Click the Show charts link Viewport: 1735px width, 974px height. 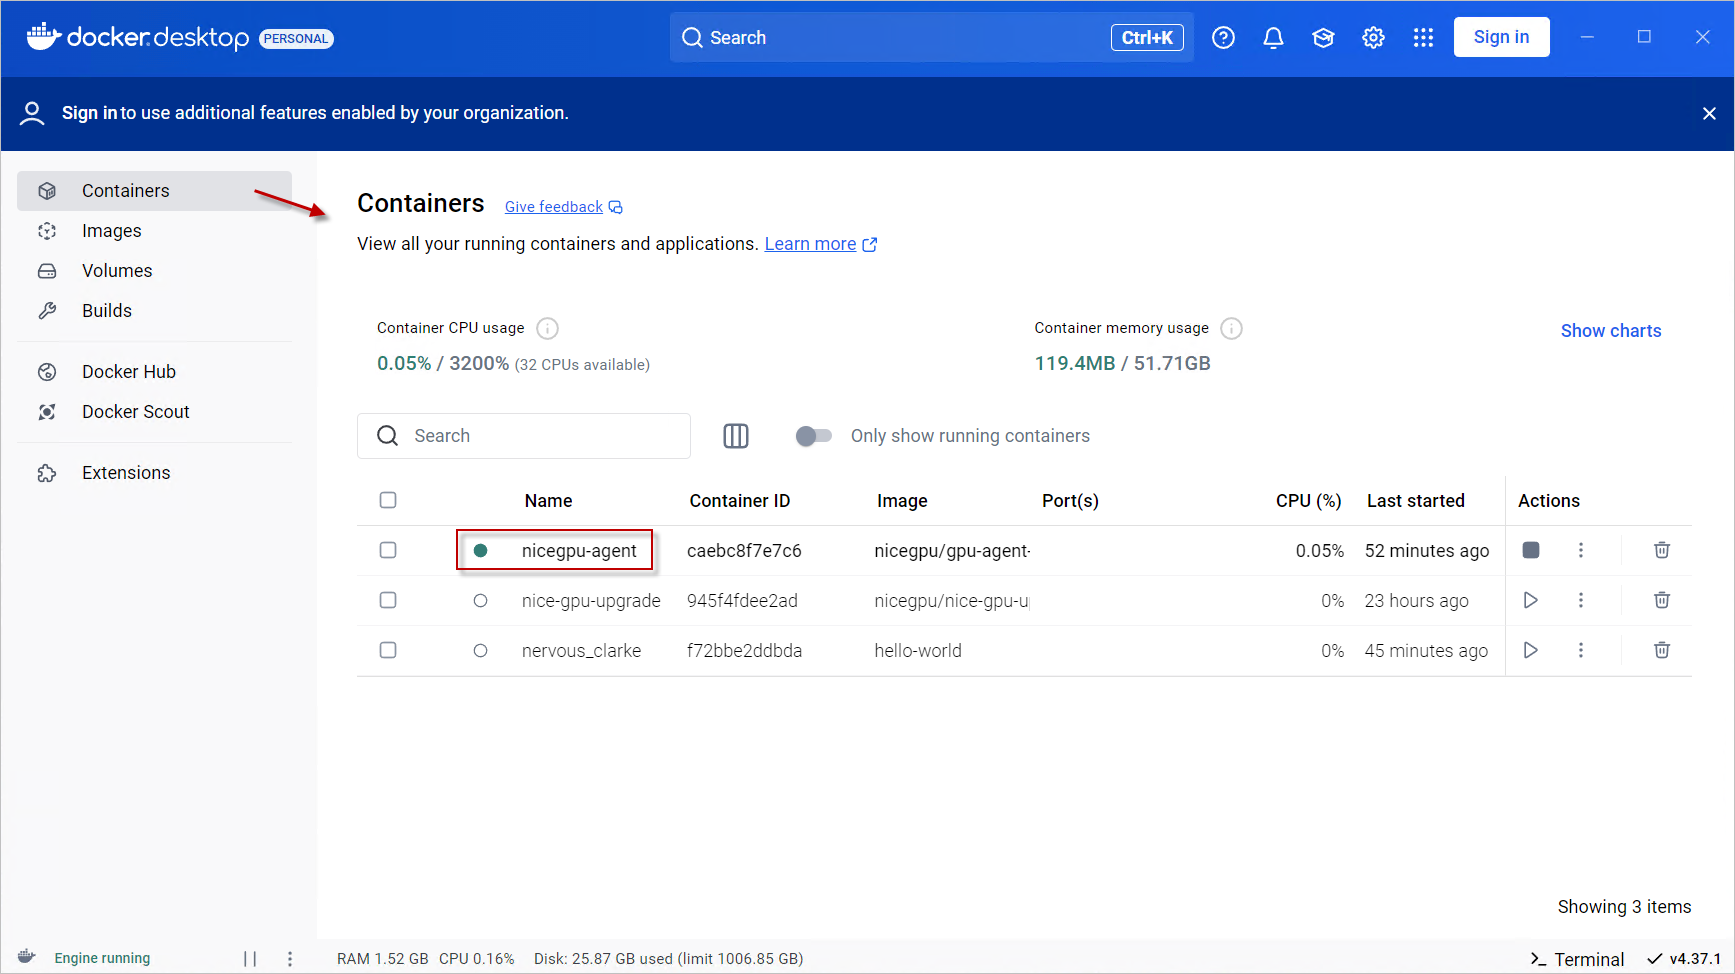click(1610, 331)
